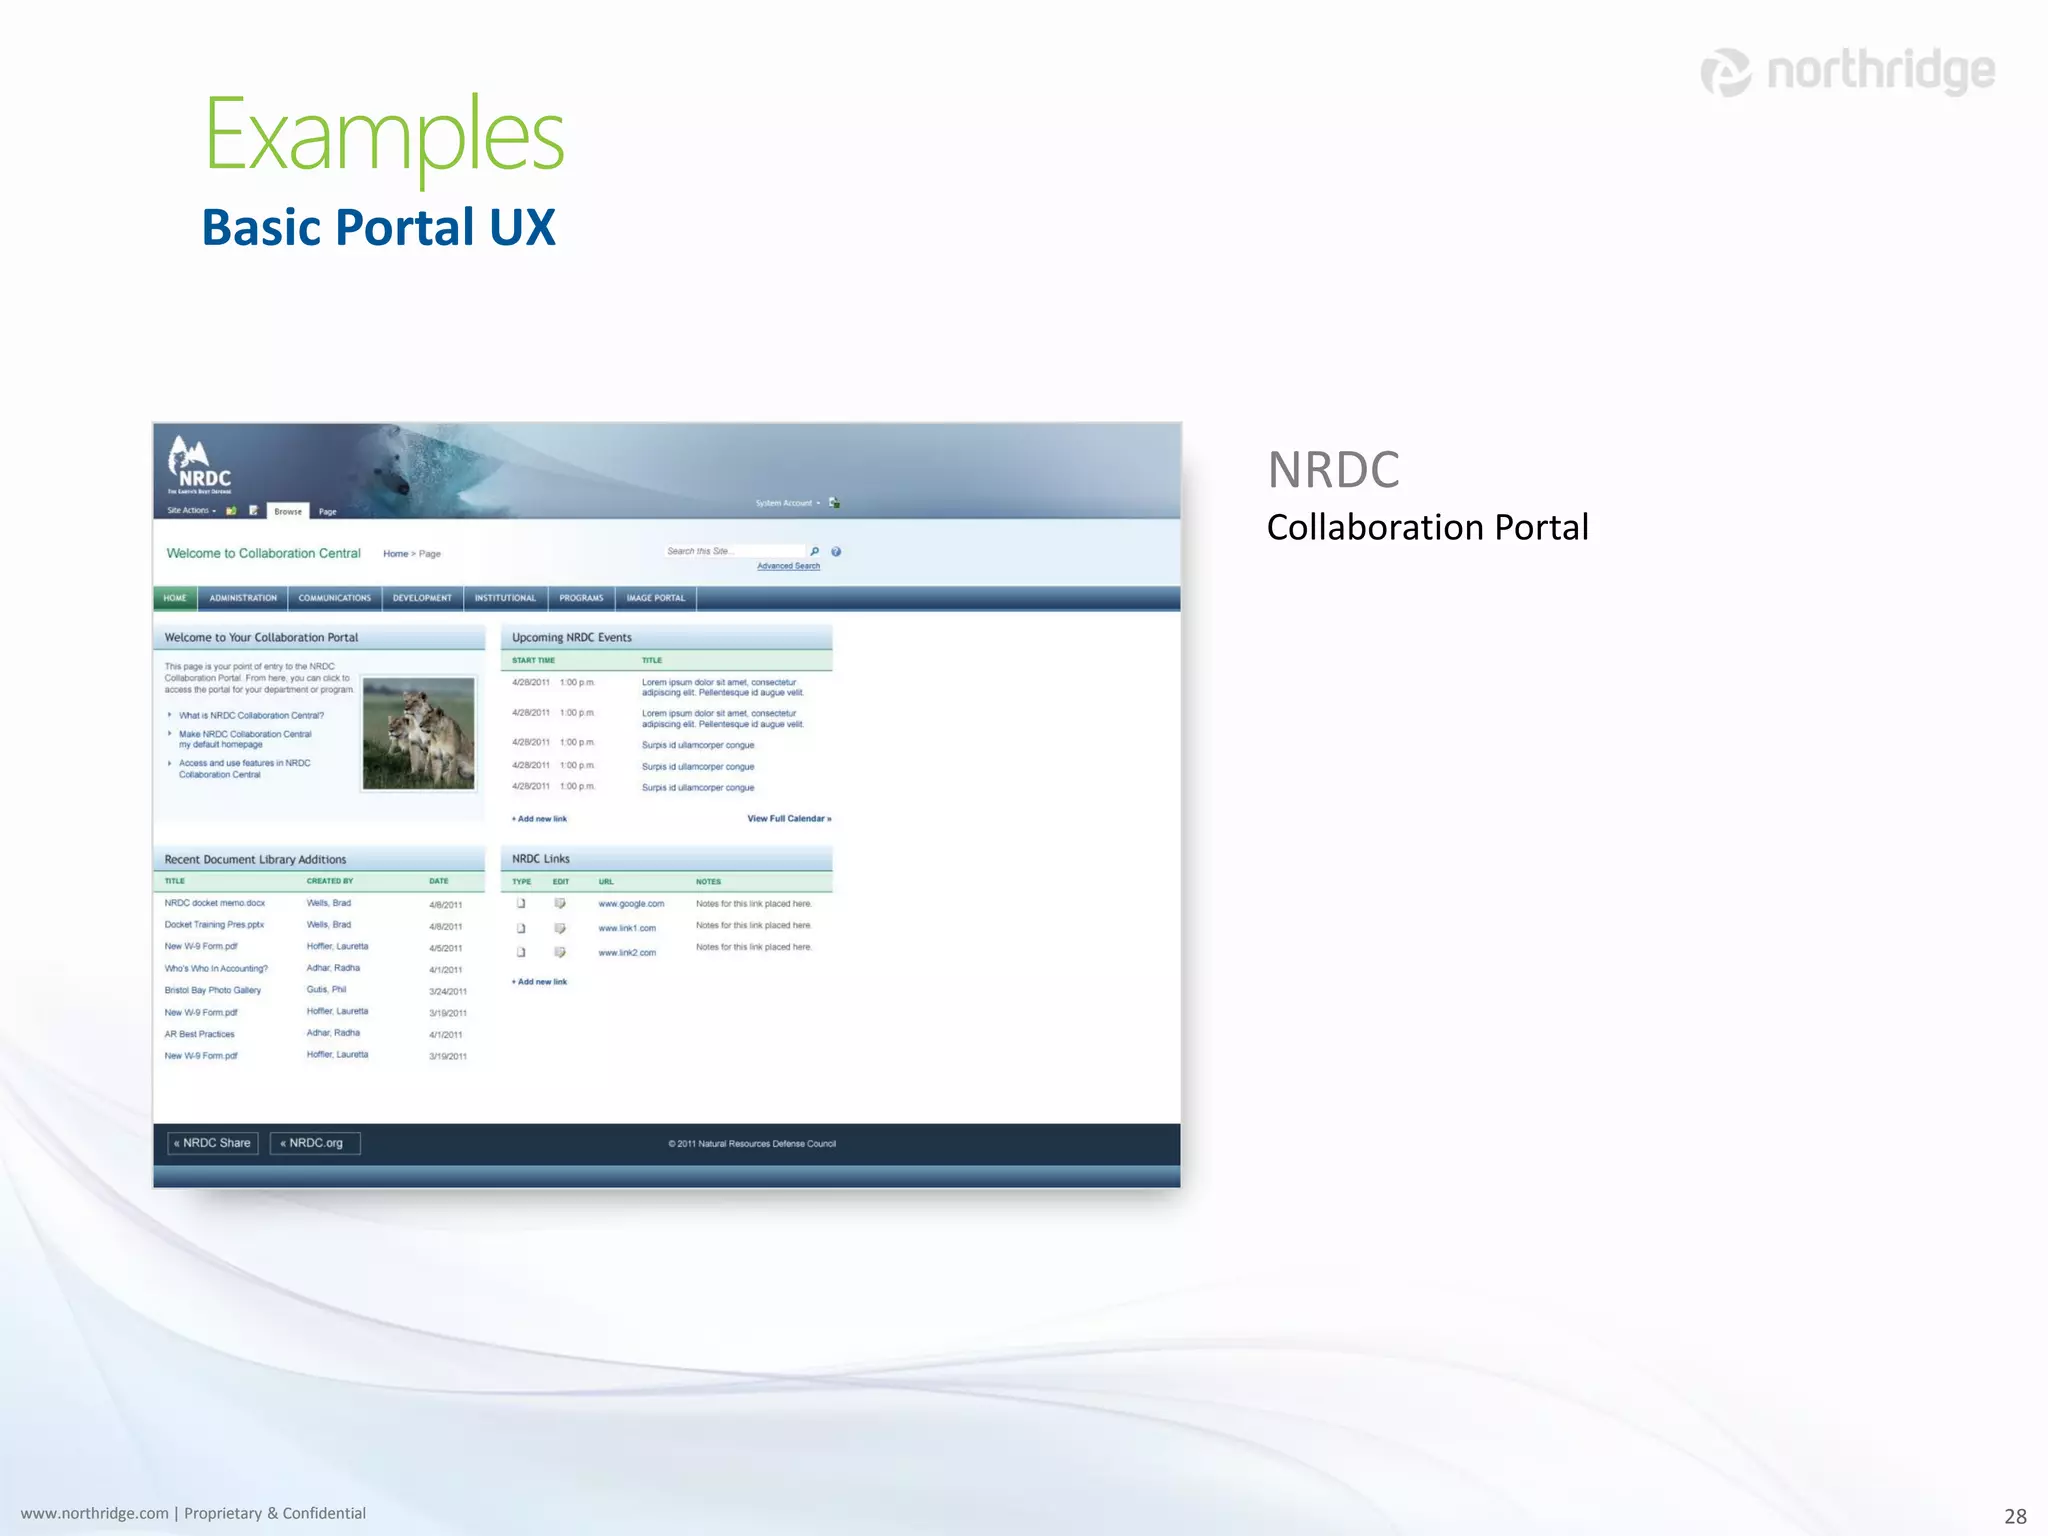
Task: Click 'Add new link' under Upcoming NRDC Events
Action: click(x=539, y=819)
